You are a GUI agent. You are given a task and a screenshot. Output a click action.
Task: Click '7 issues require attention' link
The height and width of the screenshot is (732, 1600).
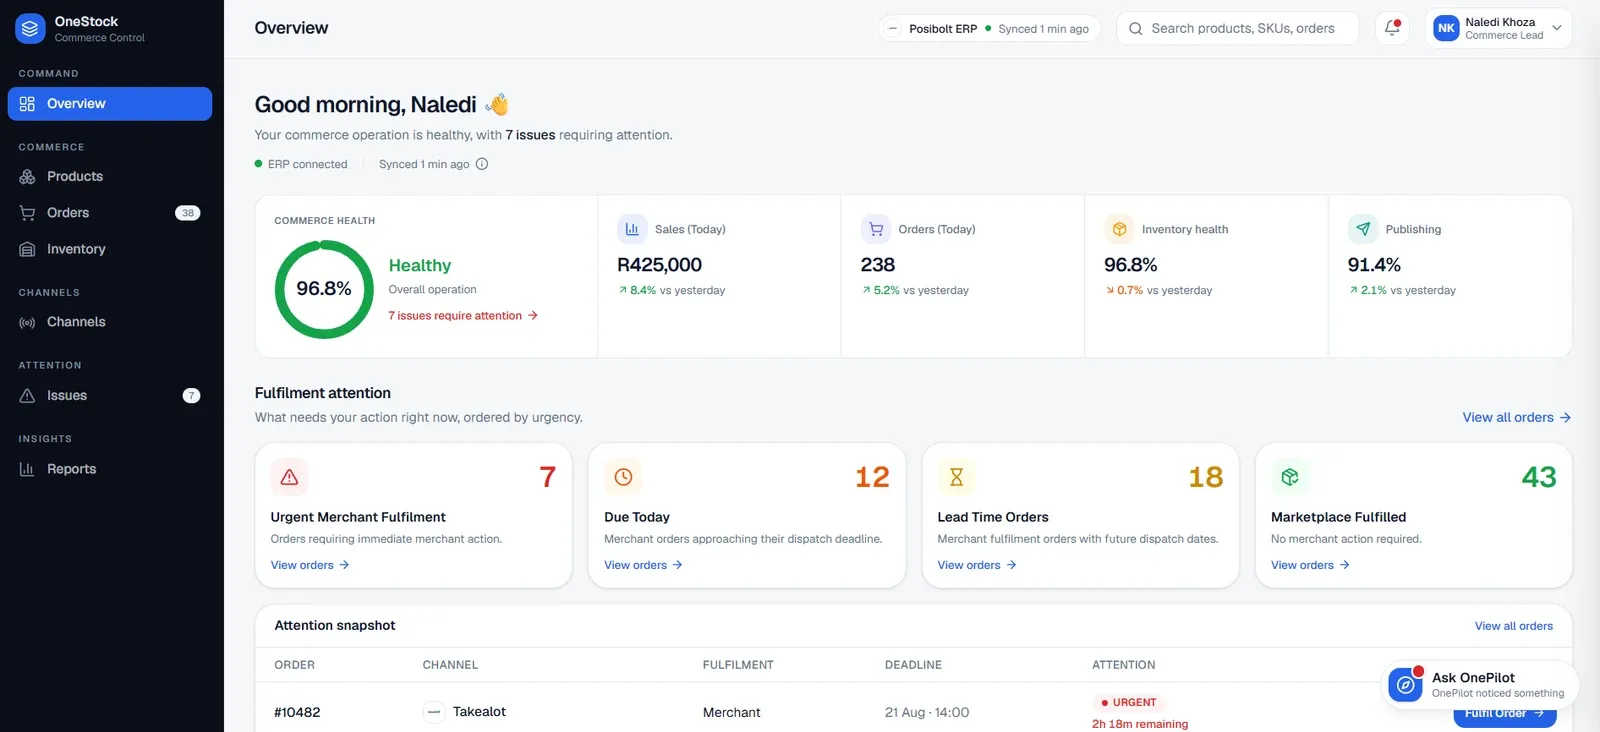(x=463, y=316)
